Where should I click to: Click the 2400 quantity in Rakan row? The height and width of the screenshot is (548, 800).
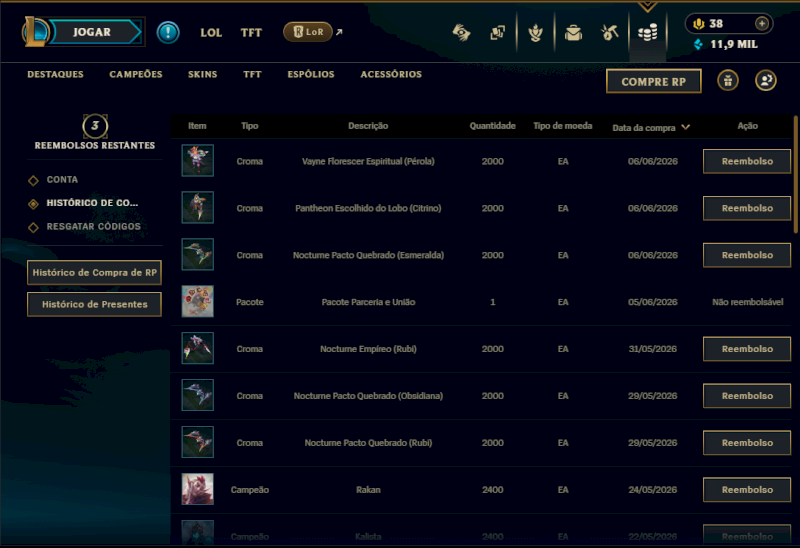point(492,490)
